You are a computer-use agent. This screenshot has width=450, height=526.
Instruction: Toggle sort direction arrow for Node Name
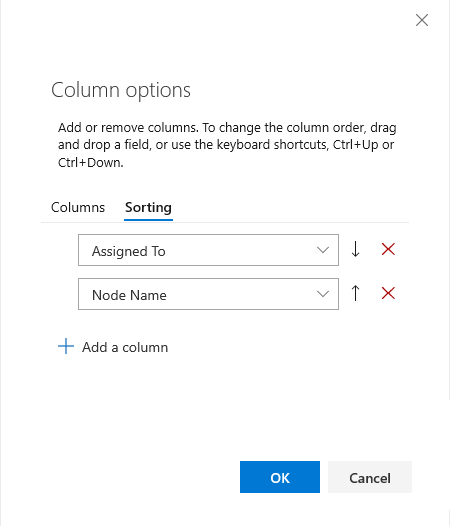click(x=355, y=293)
